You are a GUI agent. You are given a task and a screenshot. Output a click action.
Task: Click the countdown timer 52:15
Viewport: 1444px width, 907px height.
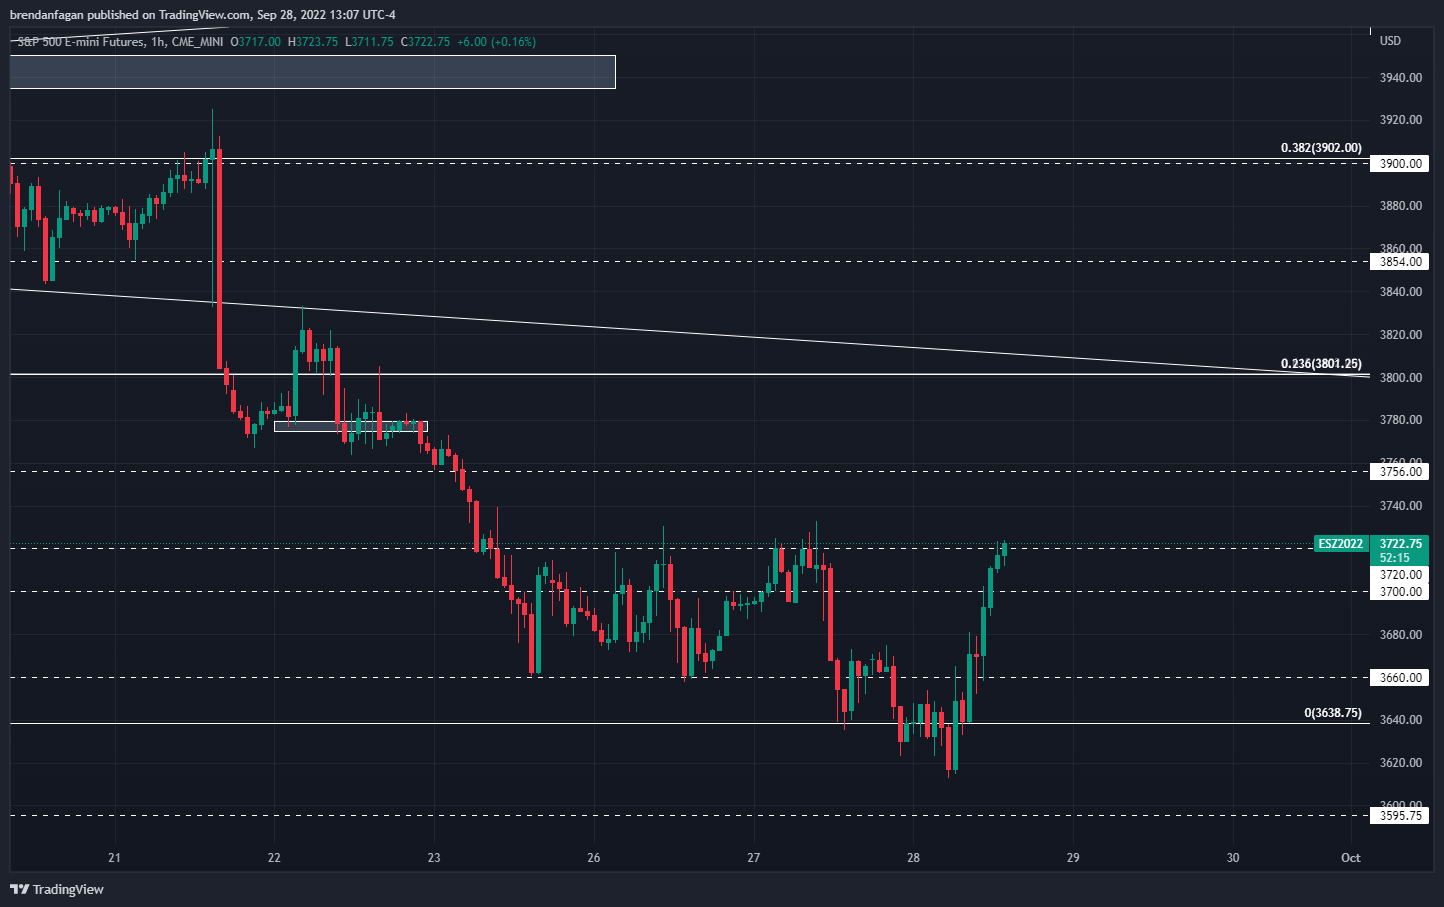pos(1395,558)
